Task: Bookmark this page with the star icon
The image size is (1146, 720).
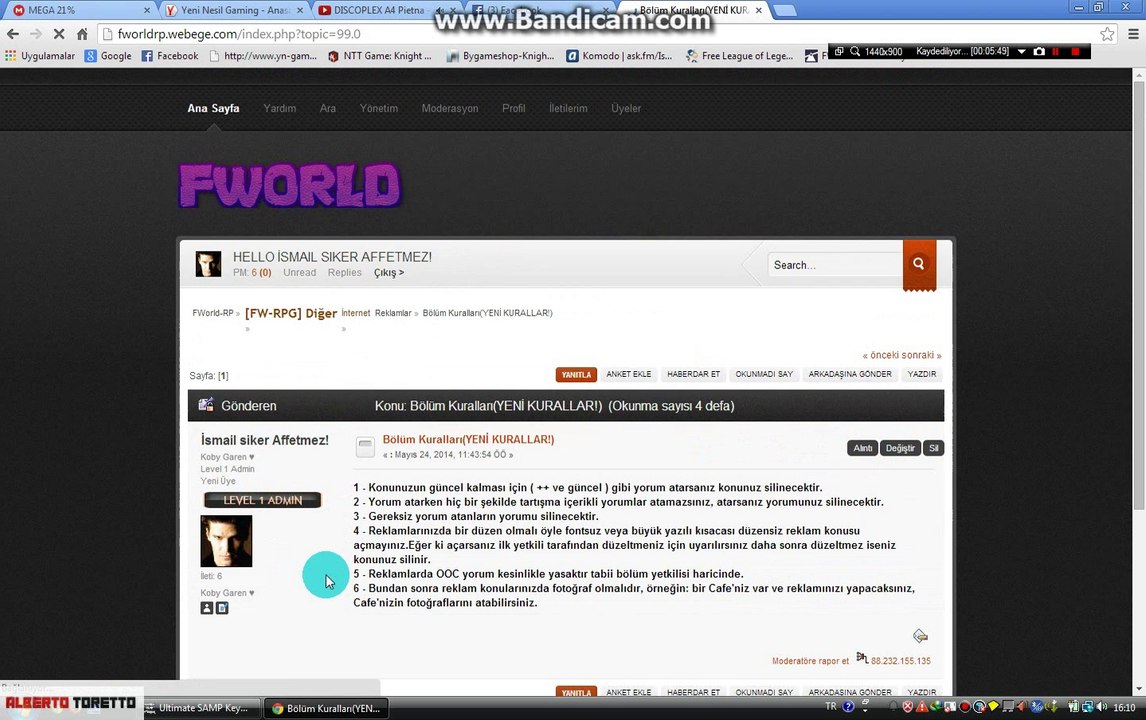Action: coord(1107,34)
